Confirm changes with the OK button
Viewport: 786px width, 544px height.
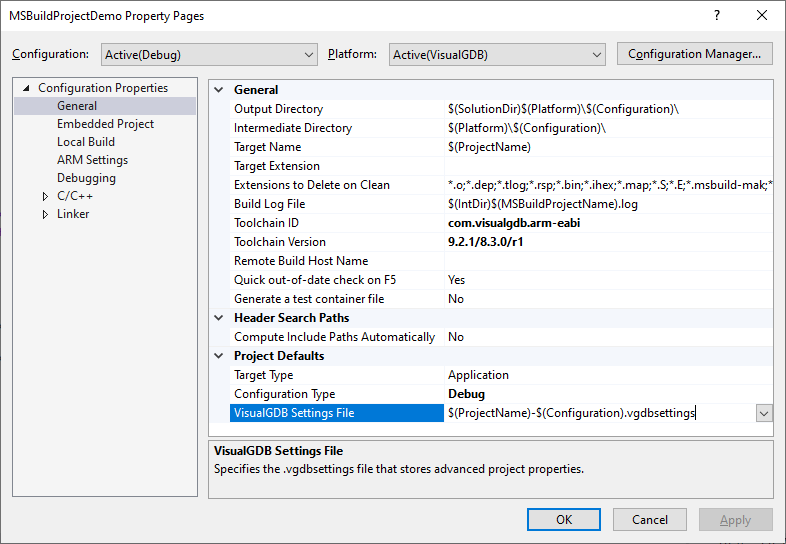(564, 520)
